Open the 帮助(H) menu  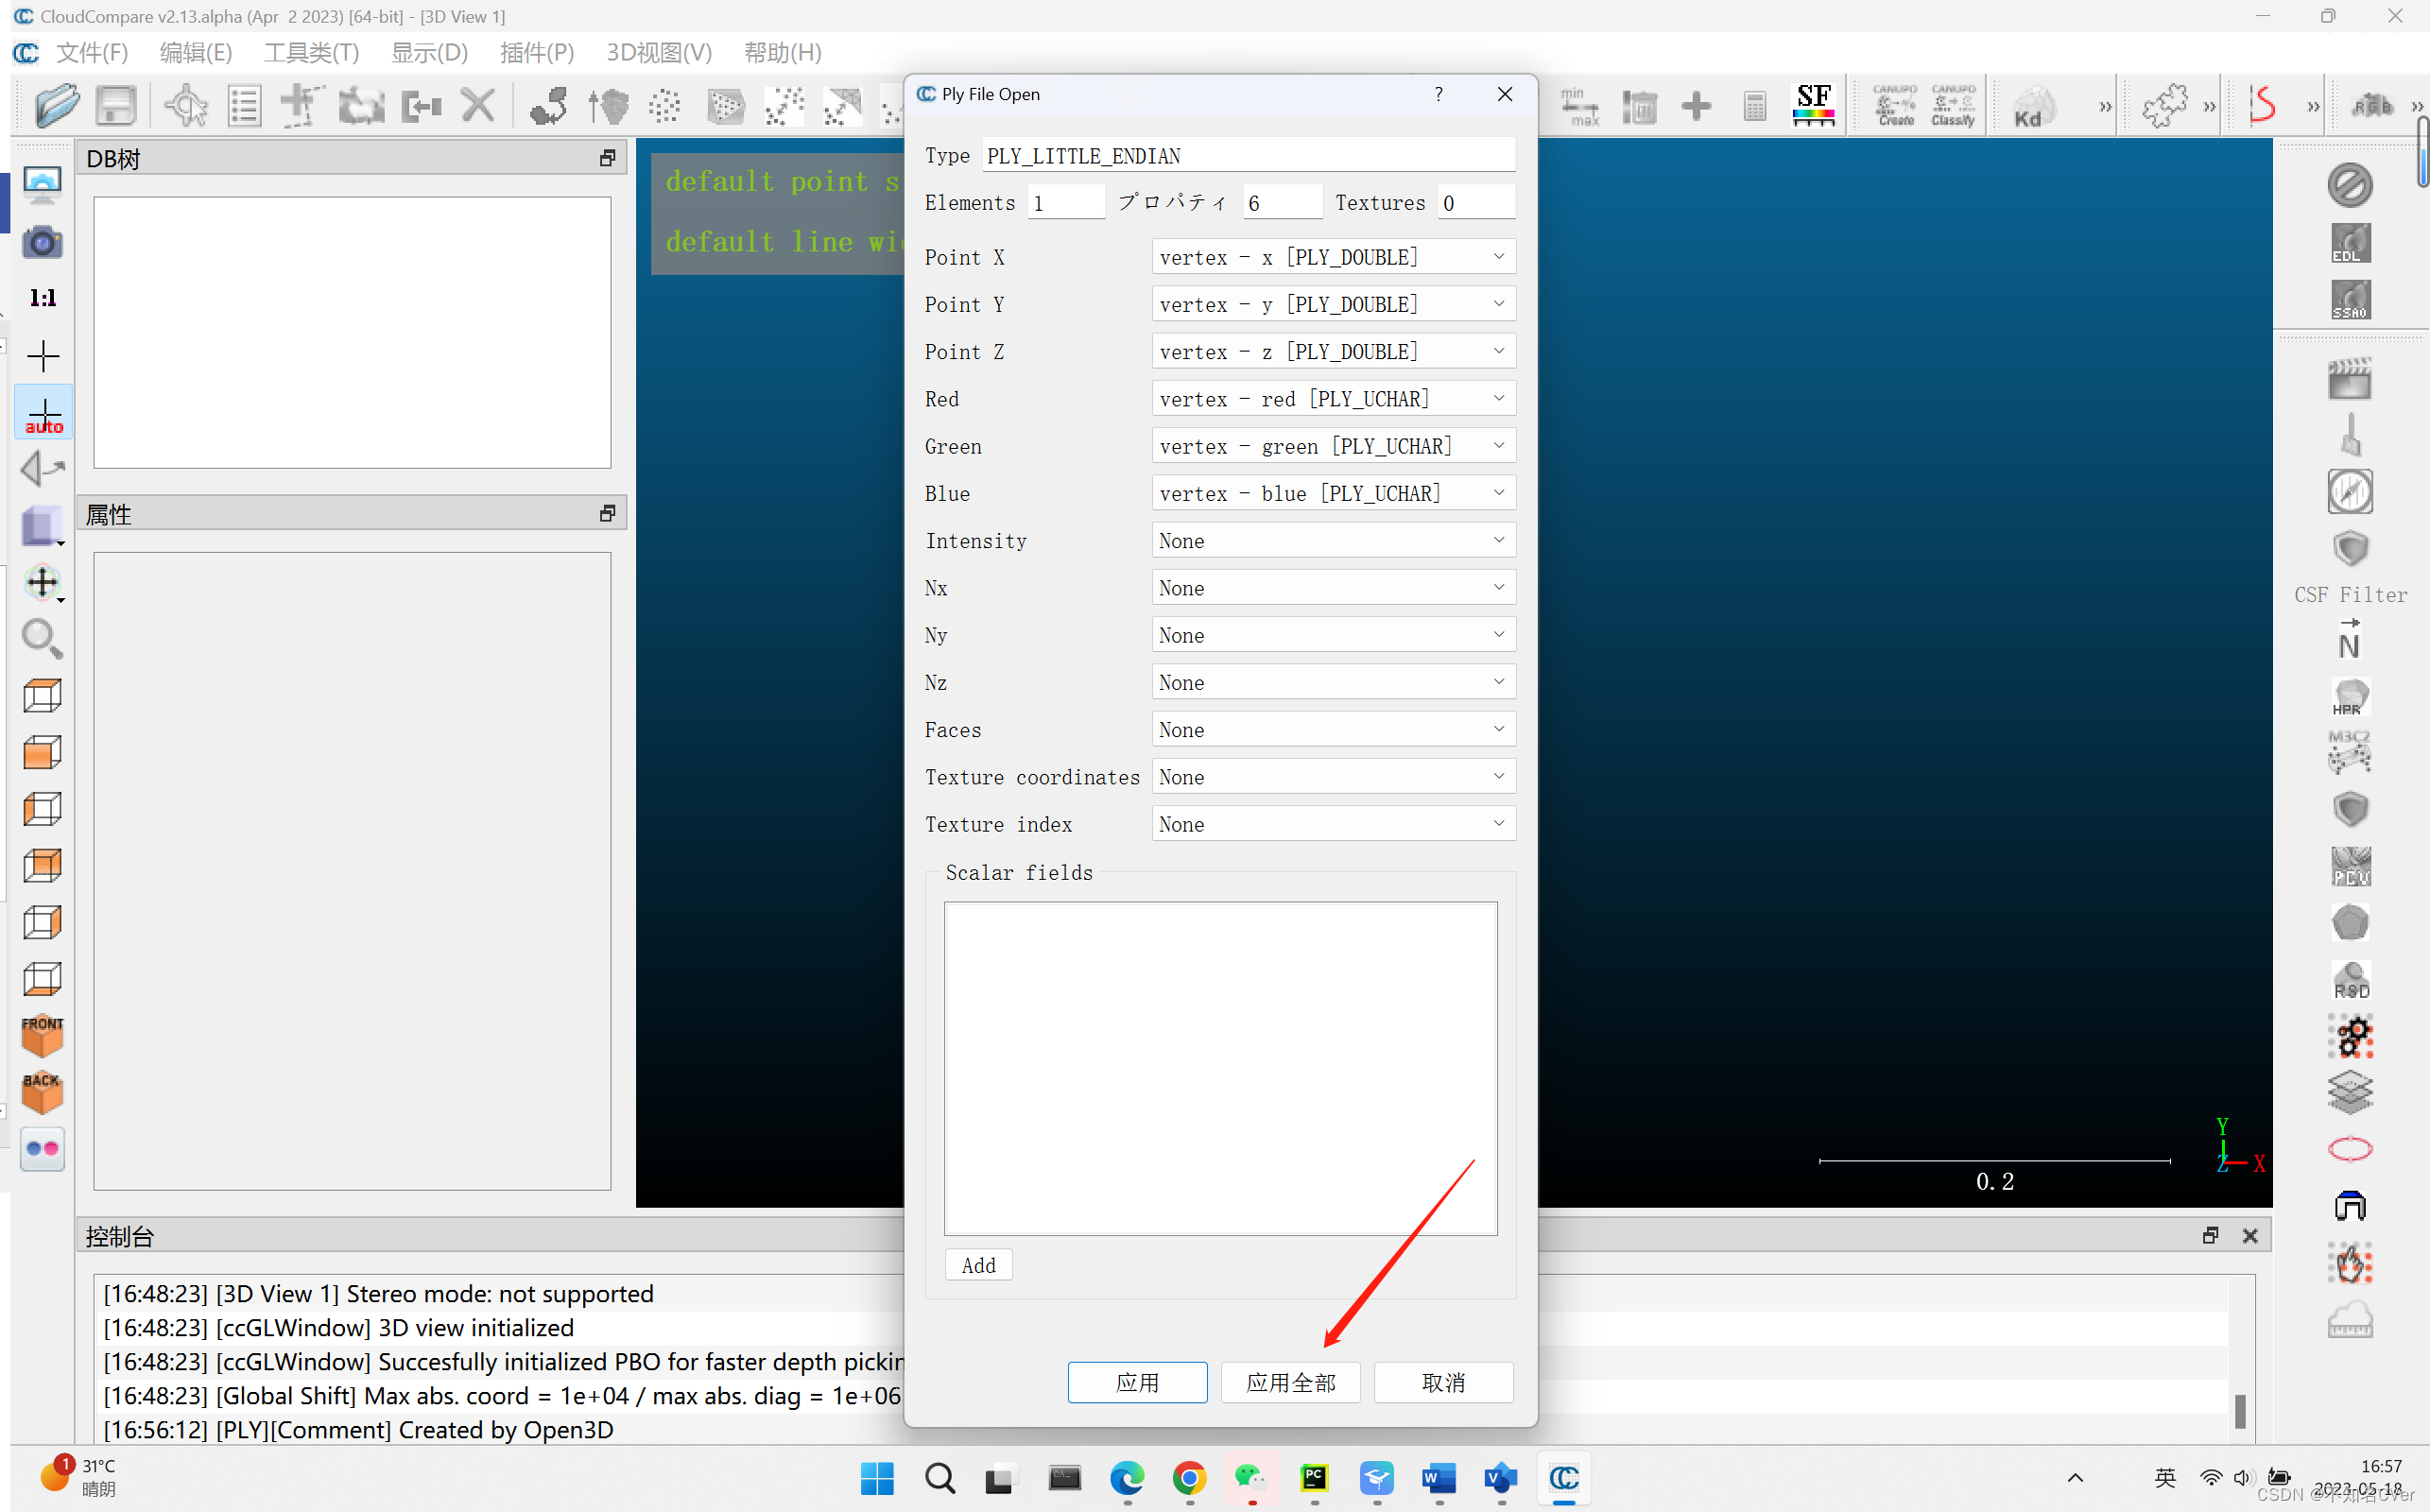[x=783, y=52]
